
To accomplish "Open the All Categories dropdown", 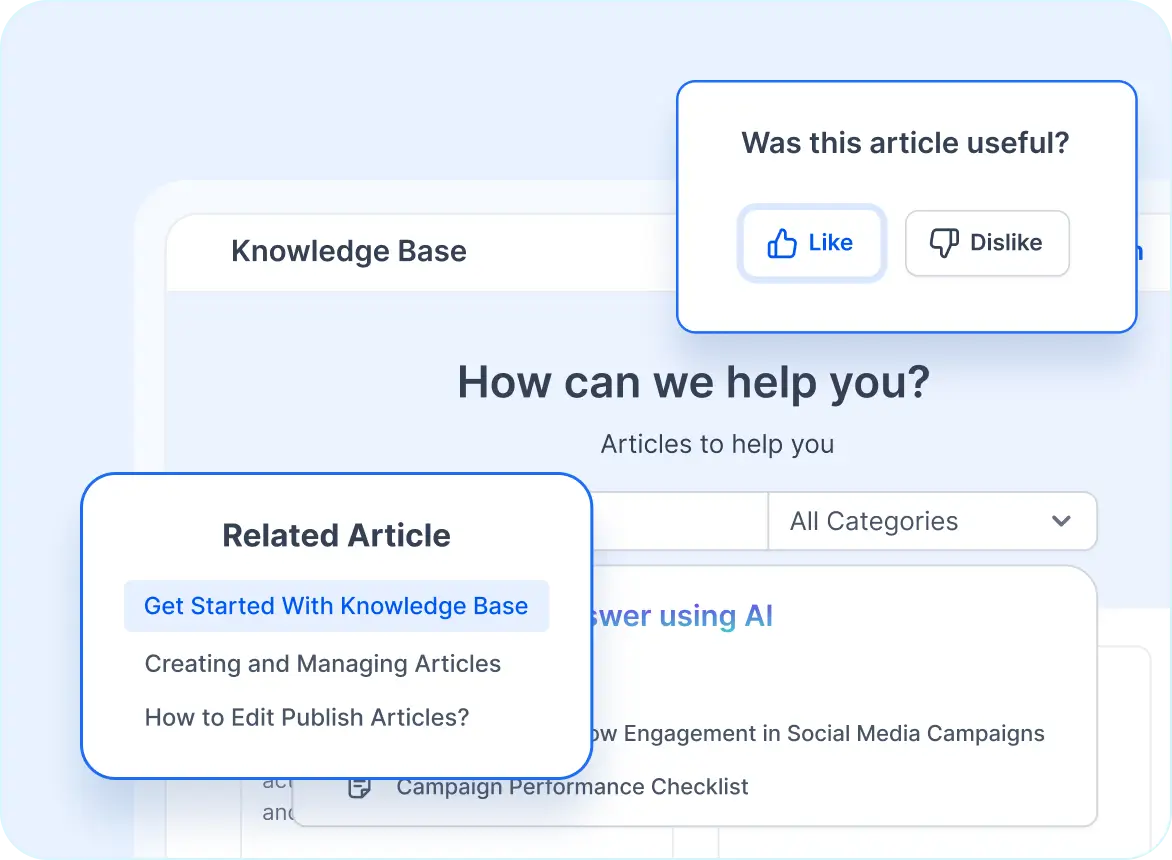I will pos(931,521).
